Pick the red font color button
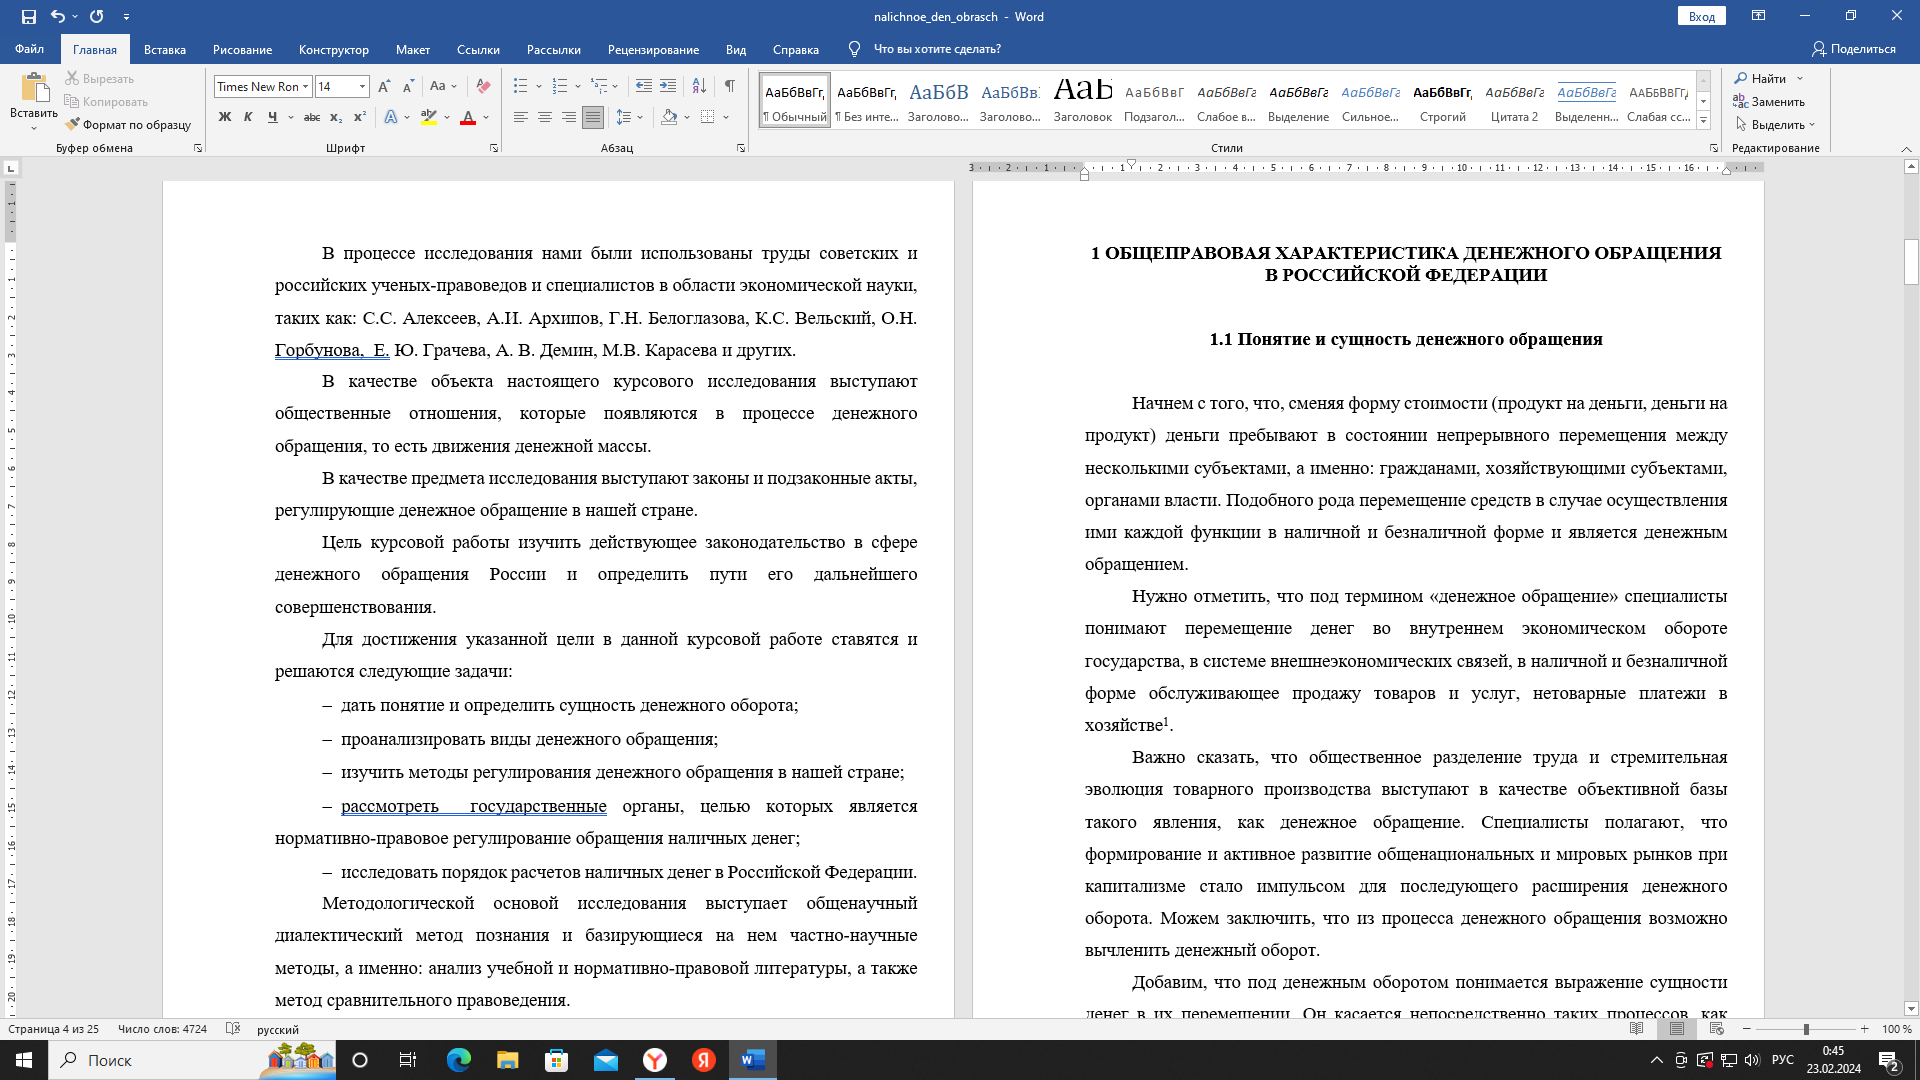1920x1080 pixels. [x=467, y=117]
